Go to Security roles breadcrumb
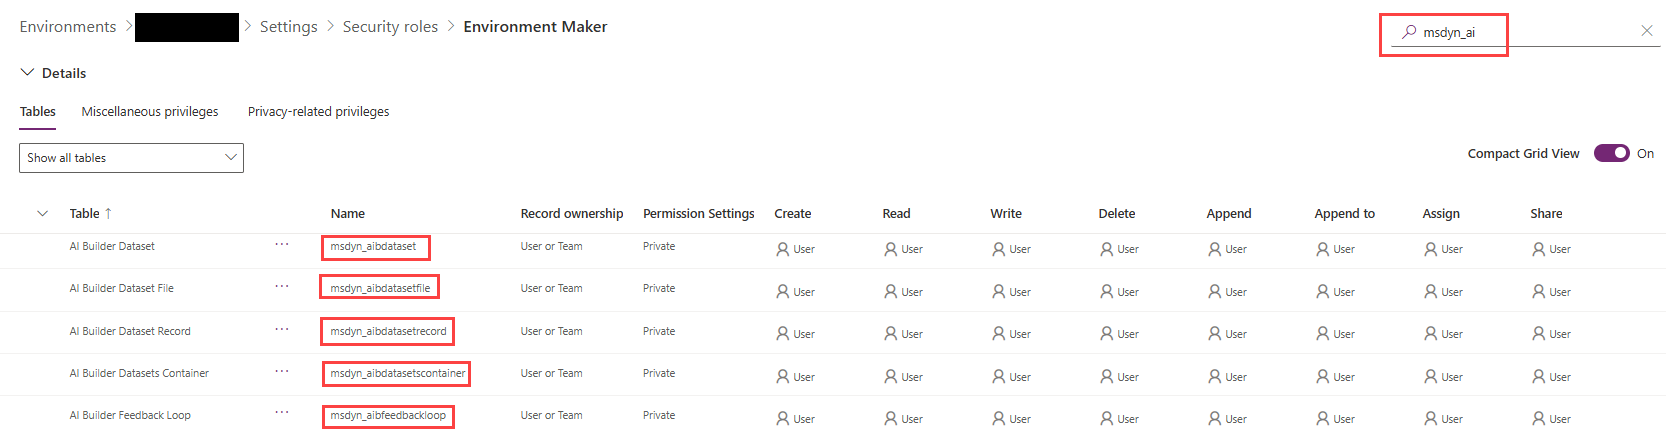1666x437 pixels. (x=390, y=27)
